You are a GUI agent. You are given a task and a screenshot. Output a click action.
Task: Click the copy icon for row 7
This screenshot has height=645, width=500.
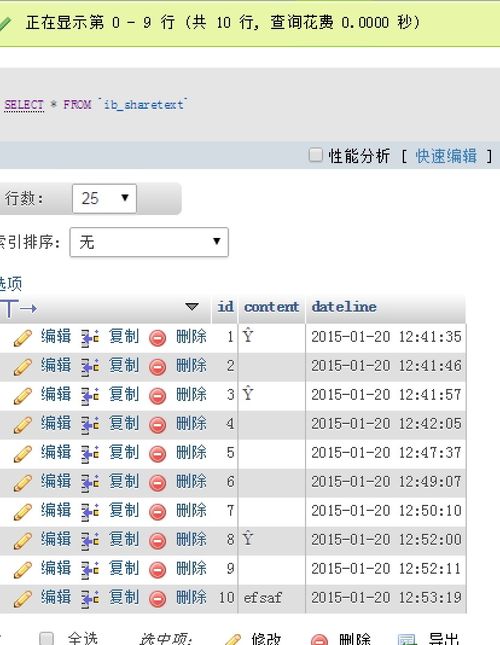[x=90, y=512]
